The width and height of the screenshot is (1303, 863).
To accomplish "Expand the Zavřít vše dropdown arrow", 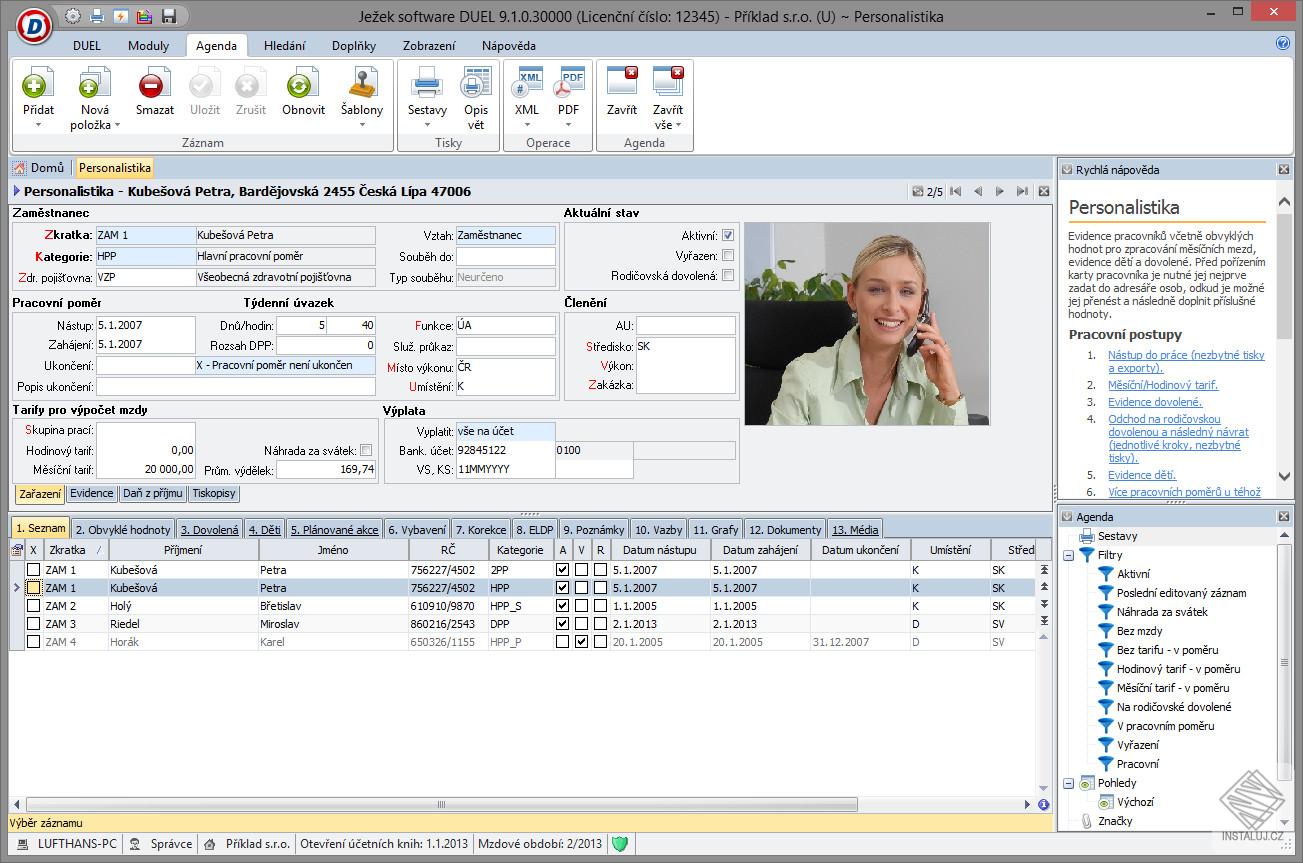I will tap(679, 126).
